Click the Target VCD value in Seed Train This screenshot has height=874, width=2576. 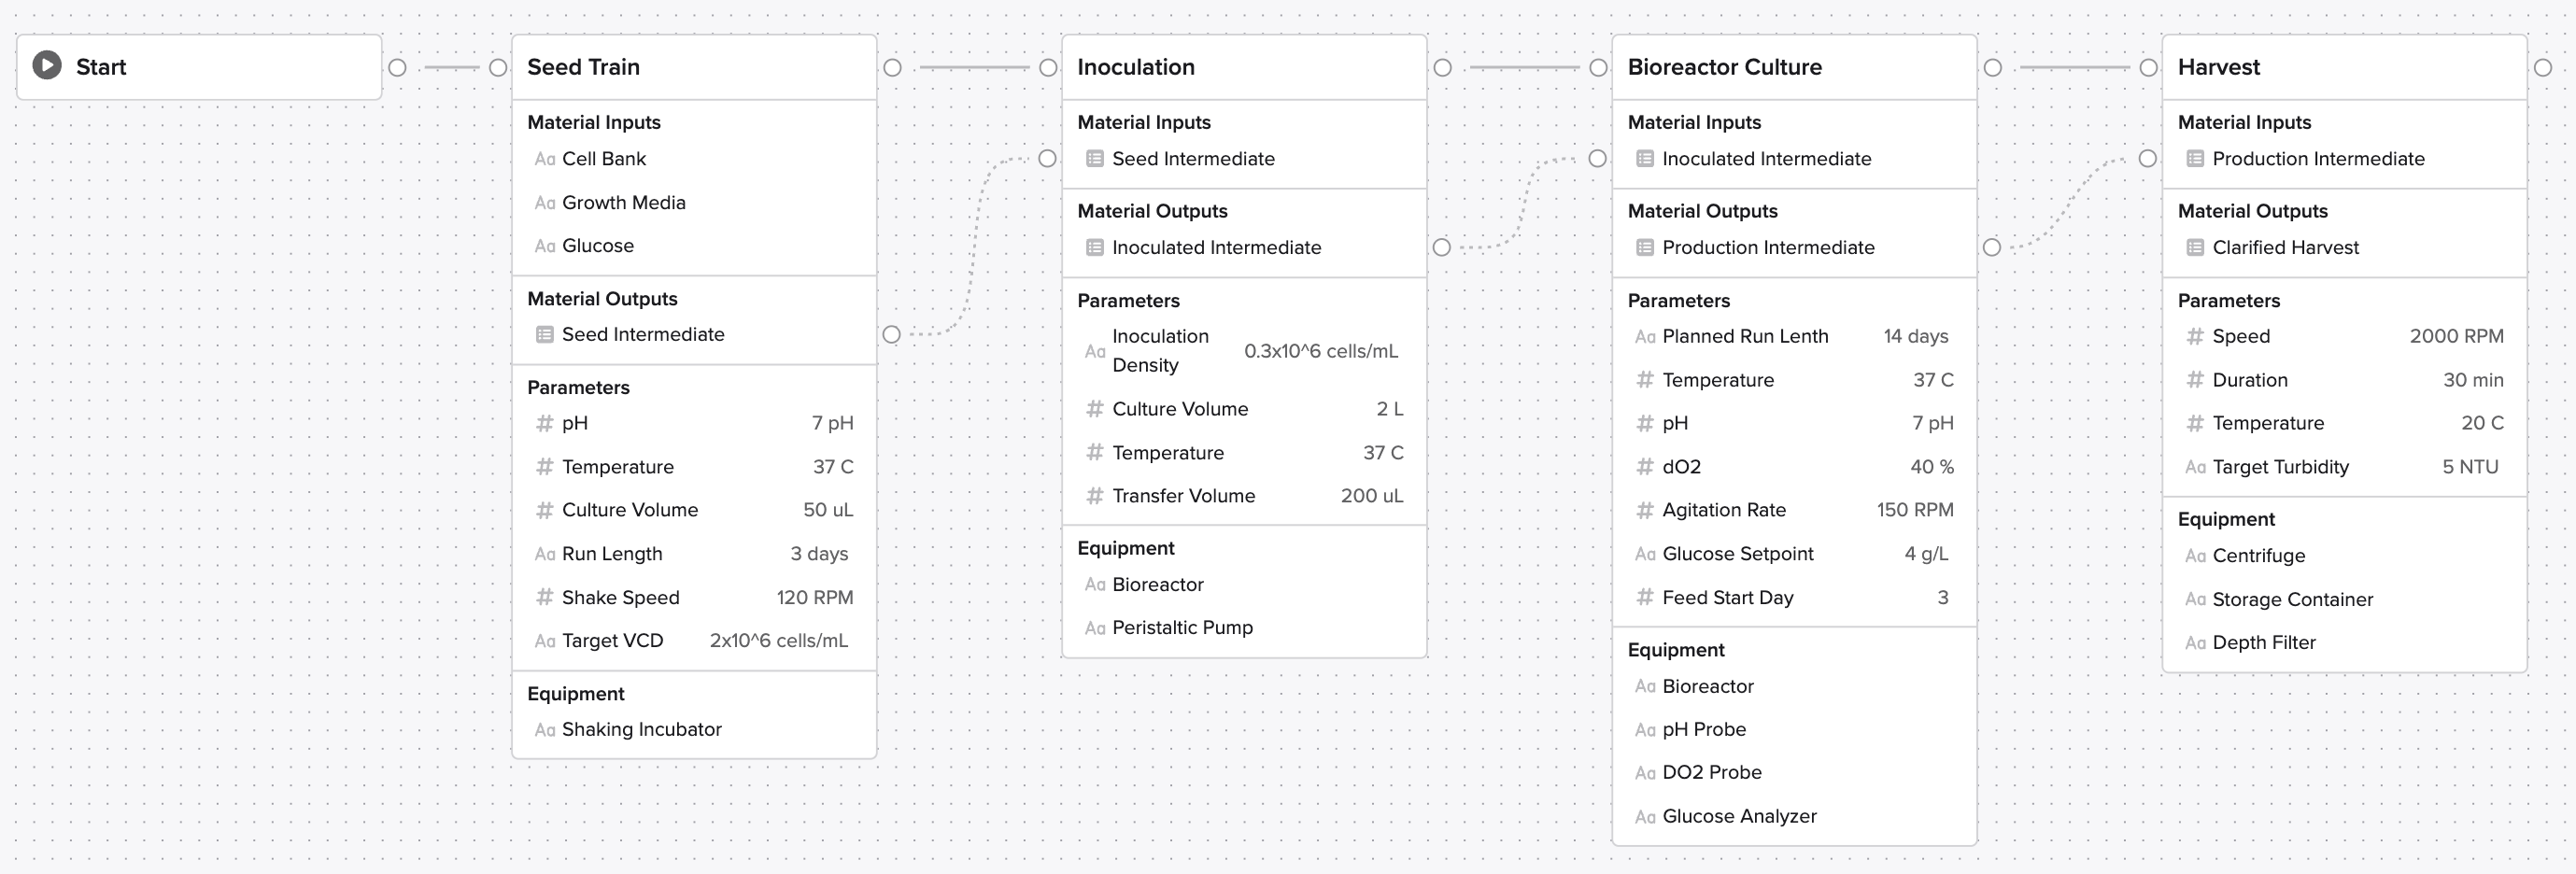coord(778,641)
